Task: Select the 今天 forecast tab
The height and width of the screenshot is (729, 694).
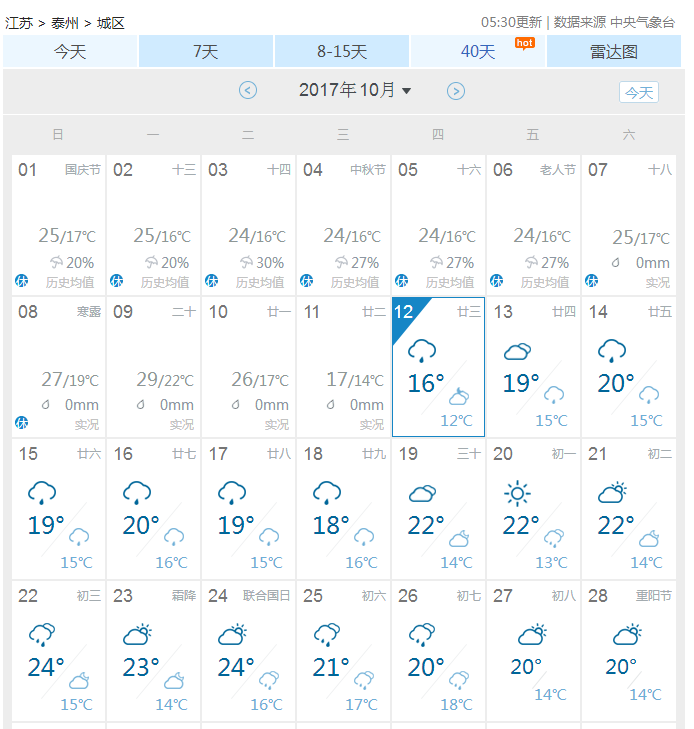Action: (70, 51)
